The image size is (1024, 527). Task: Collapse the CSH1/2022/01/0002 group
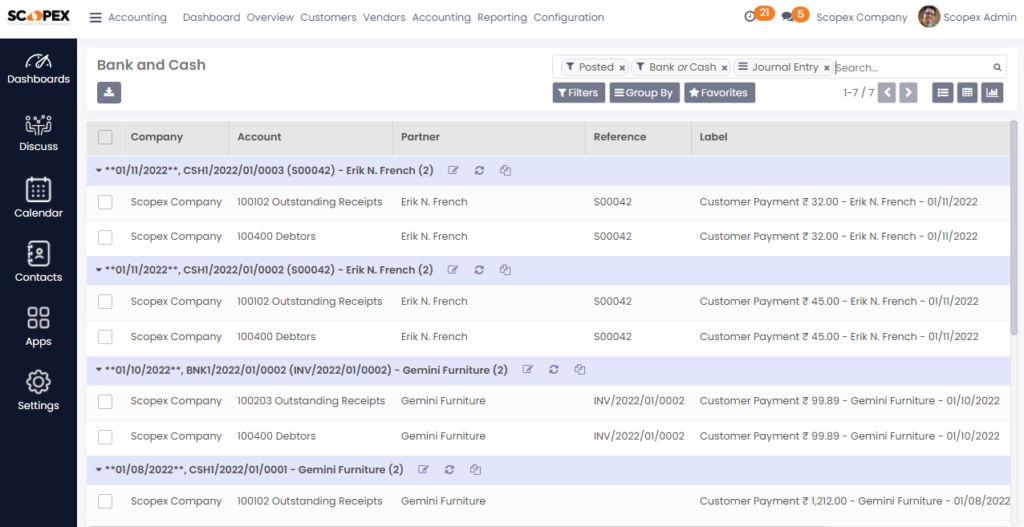(99, 270)
